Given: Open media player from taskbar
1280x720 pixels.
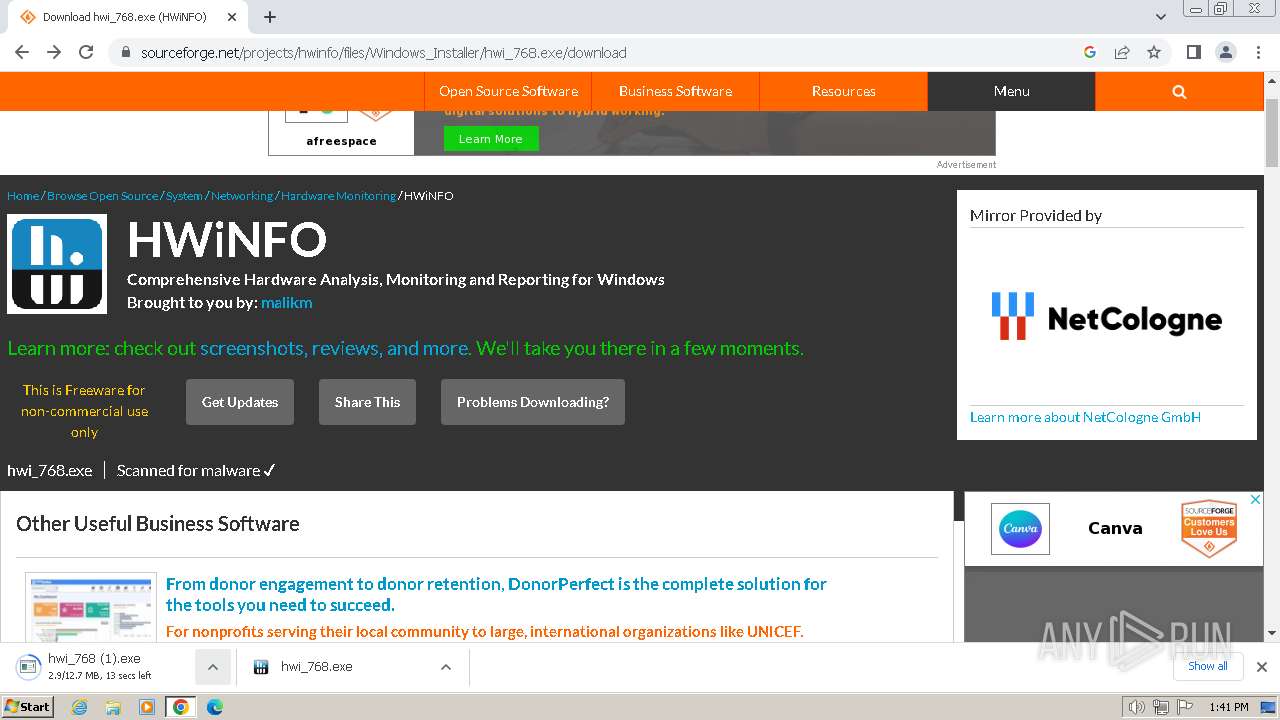Looking at the screenshot, I should [147, 707].
